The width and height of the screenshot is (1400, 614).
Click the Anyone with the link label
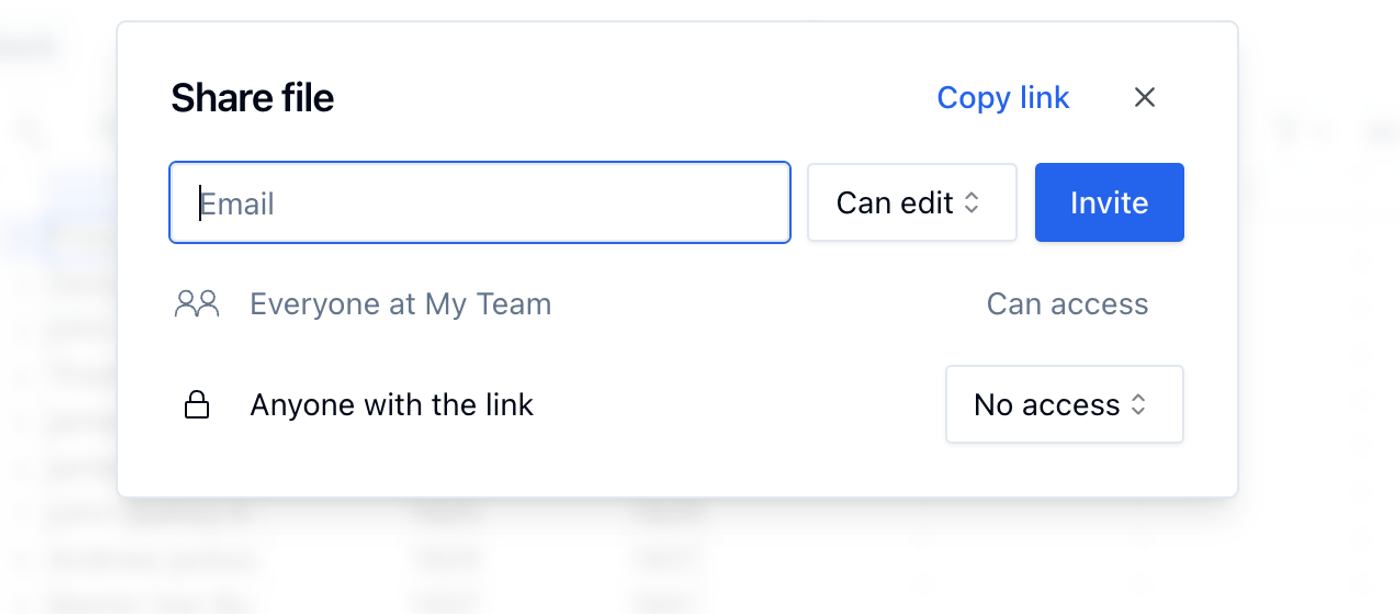coord(392,405)
